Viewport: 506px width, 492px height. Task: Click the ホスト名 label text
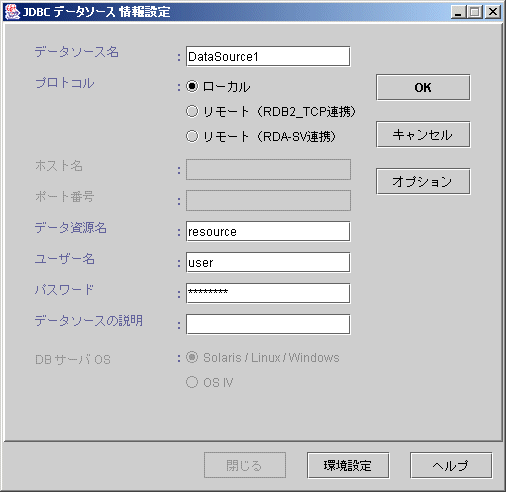(59, 166)
